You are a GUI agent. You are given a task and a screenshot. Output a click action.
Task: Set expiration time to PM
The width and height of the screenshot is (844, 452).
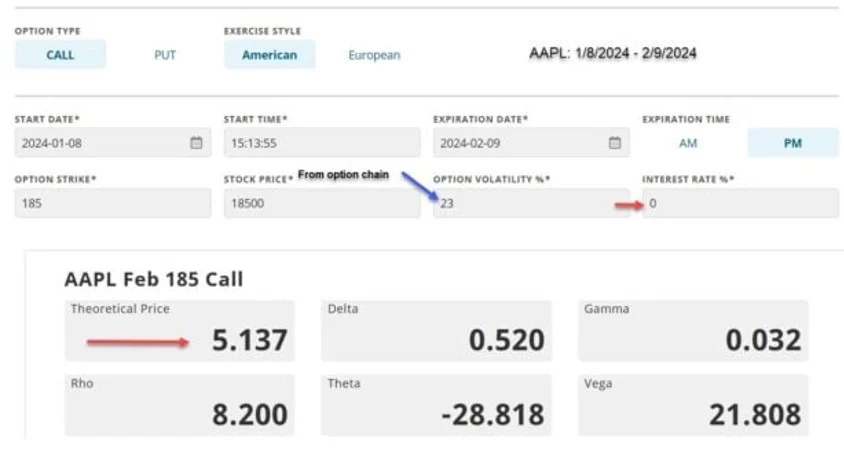[793, 143]
